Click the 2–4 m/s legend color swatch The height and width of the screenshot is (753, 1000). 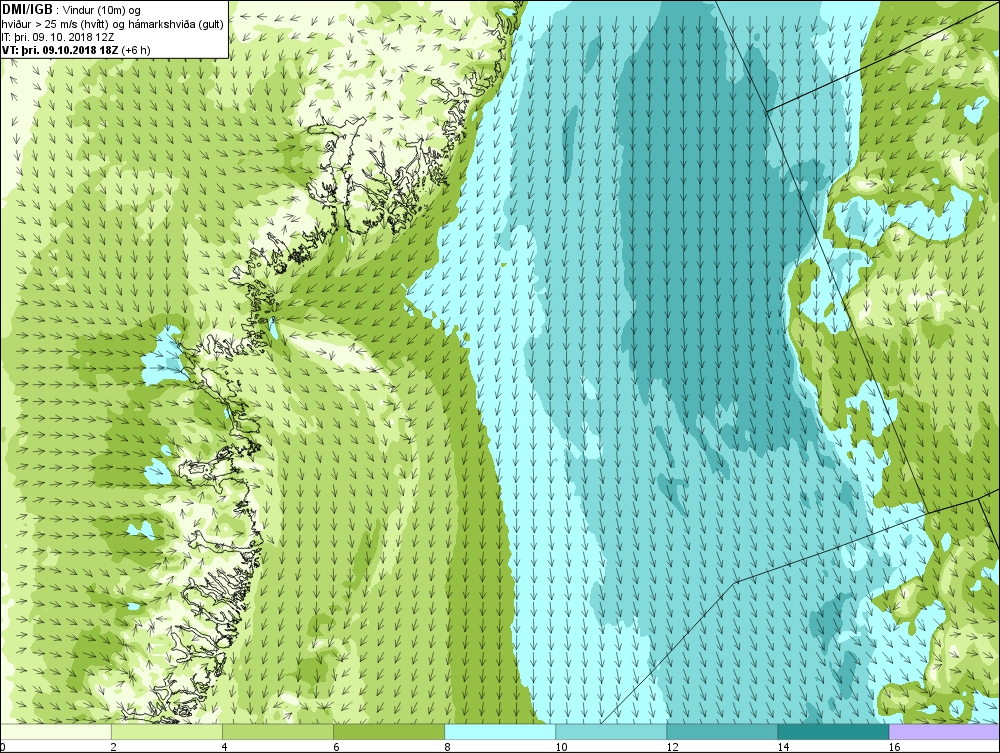(x=167, y=732)
